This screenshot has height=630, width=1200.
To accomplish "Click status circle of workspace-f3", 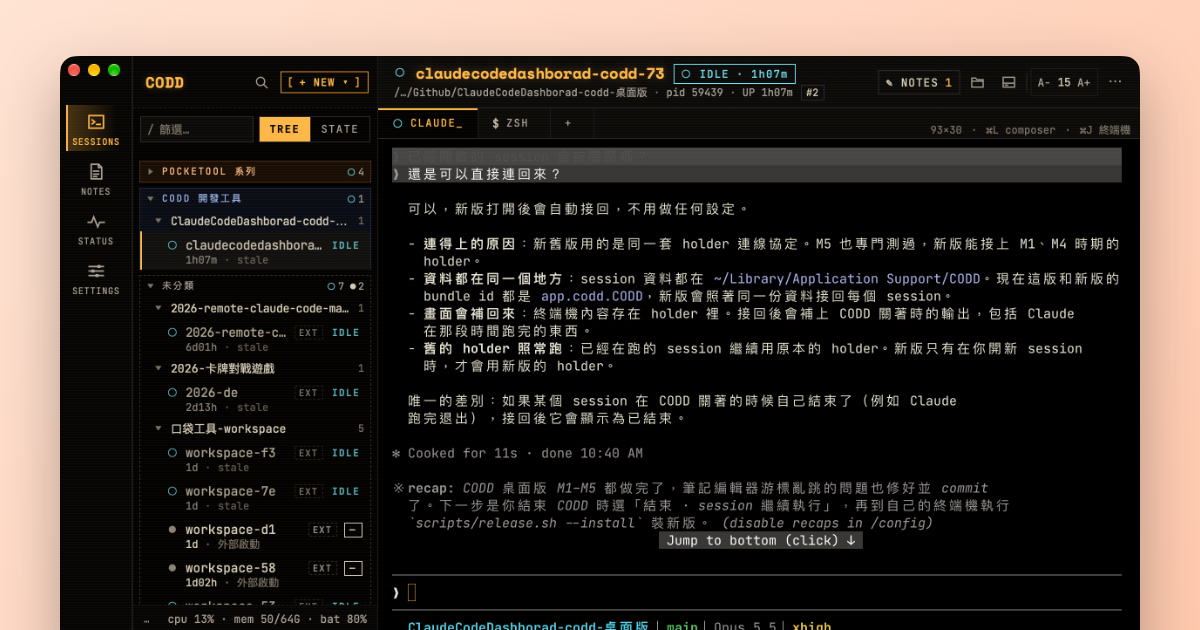I will [x=173, y=453].
